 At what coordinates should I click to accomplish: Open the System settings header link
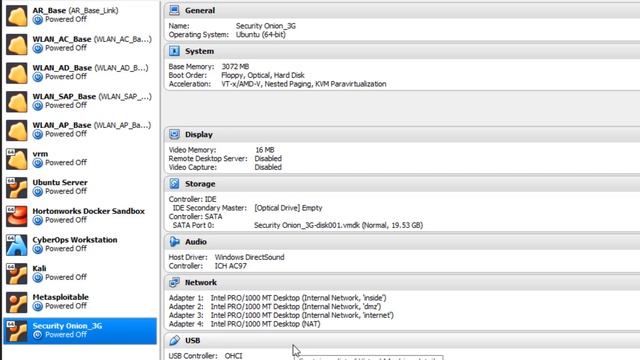pos(199,51)
